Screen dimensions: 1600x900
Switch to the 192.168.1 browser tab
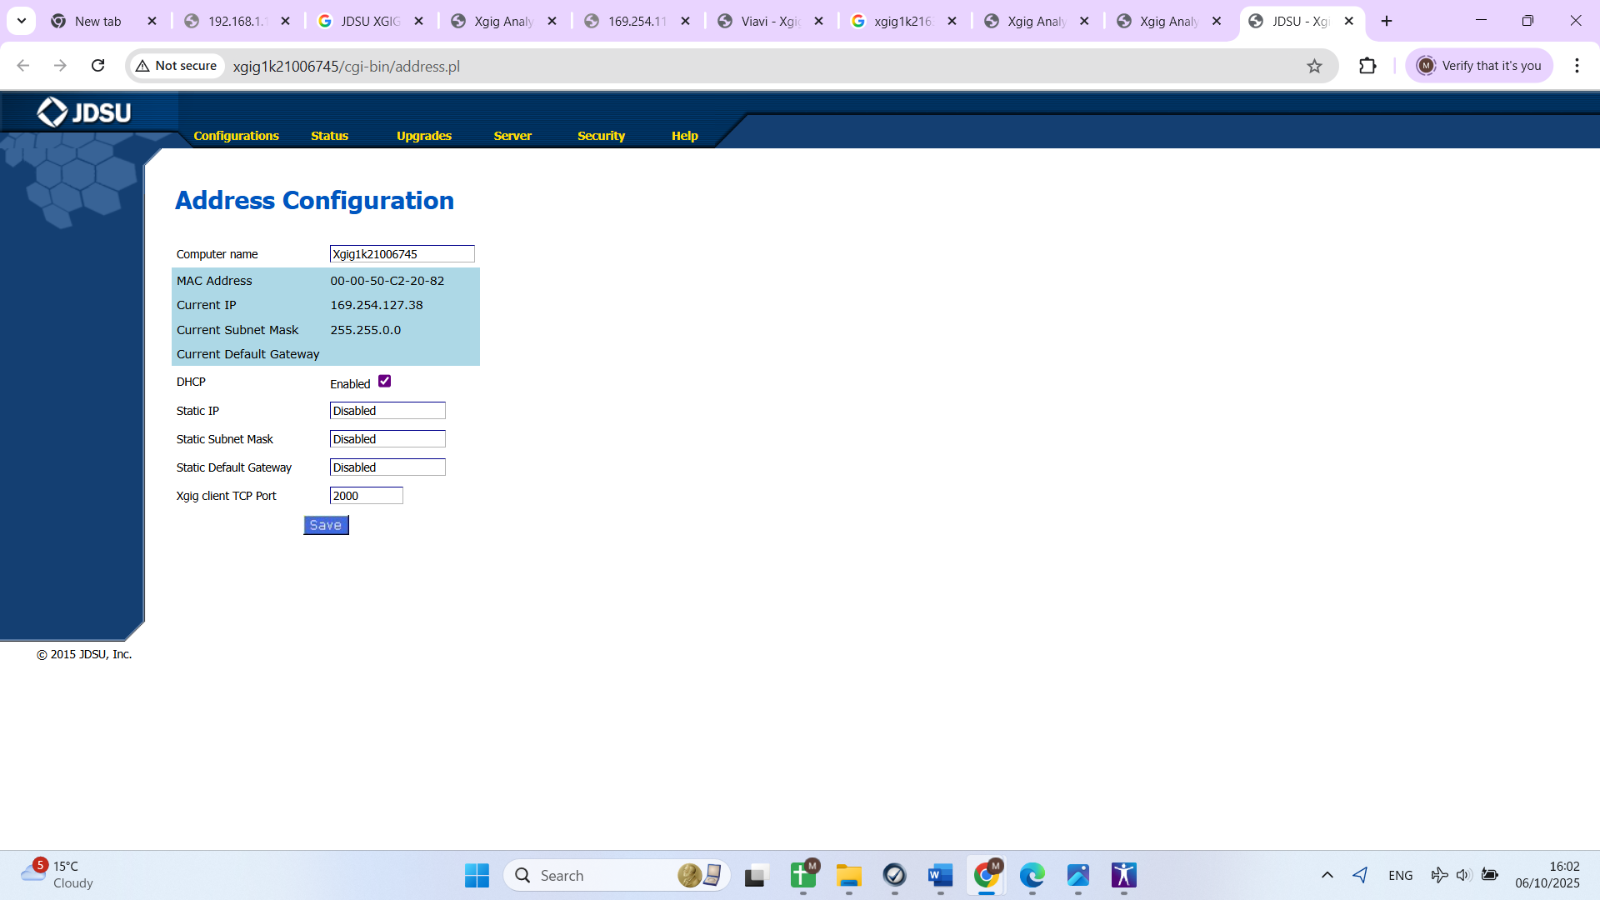point(236,21)
